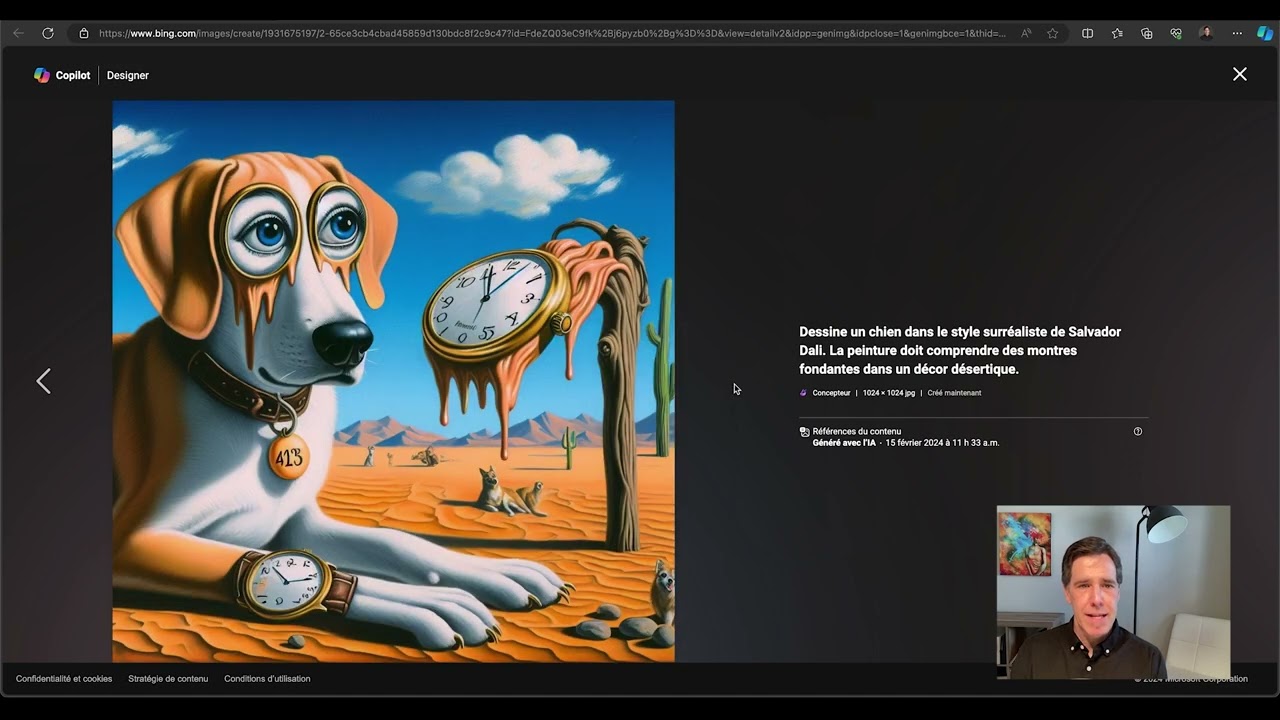Click the 'Généré avec l'IA' text
Screen dimensions: 1280x720
(x=844, y=443)
